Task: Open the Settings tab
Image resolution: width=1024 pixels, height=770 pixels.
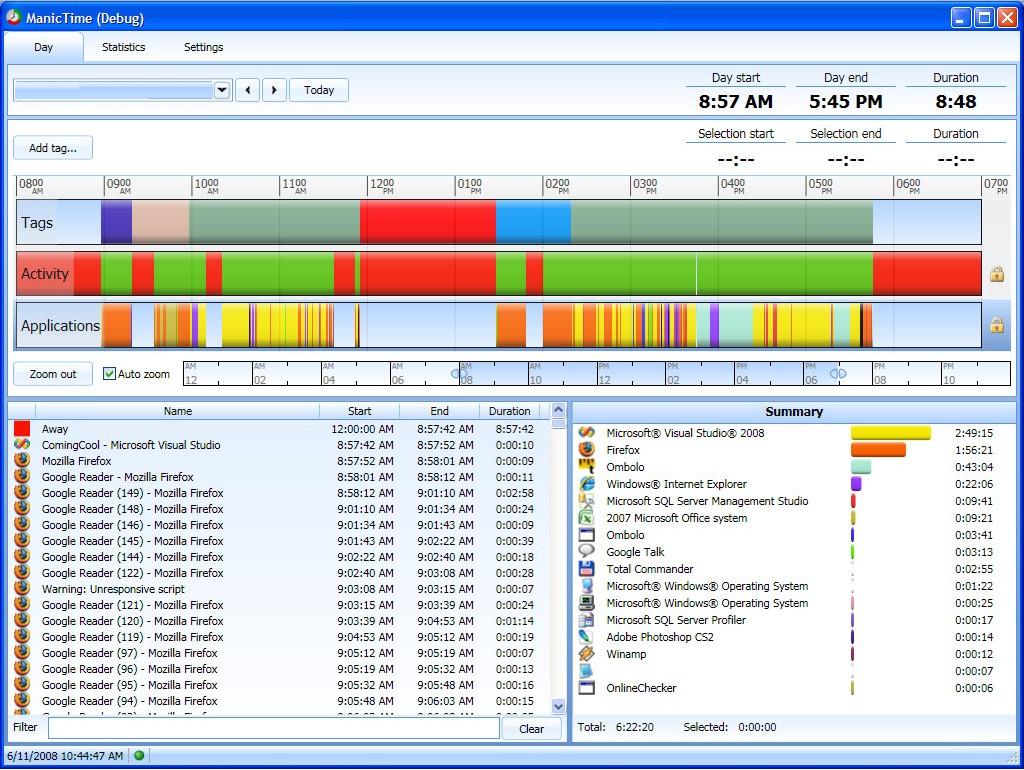Action: 203,47
